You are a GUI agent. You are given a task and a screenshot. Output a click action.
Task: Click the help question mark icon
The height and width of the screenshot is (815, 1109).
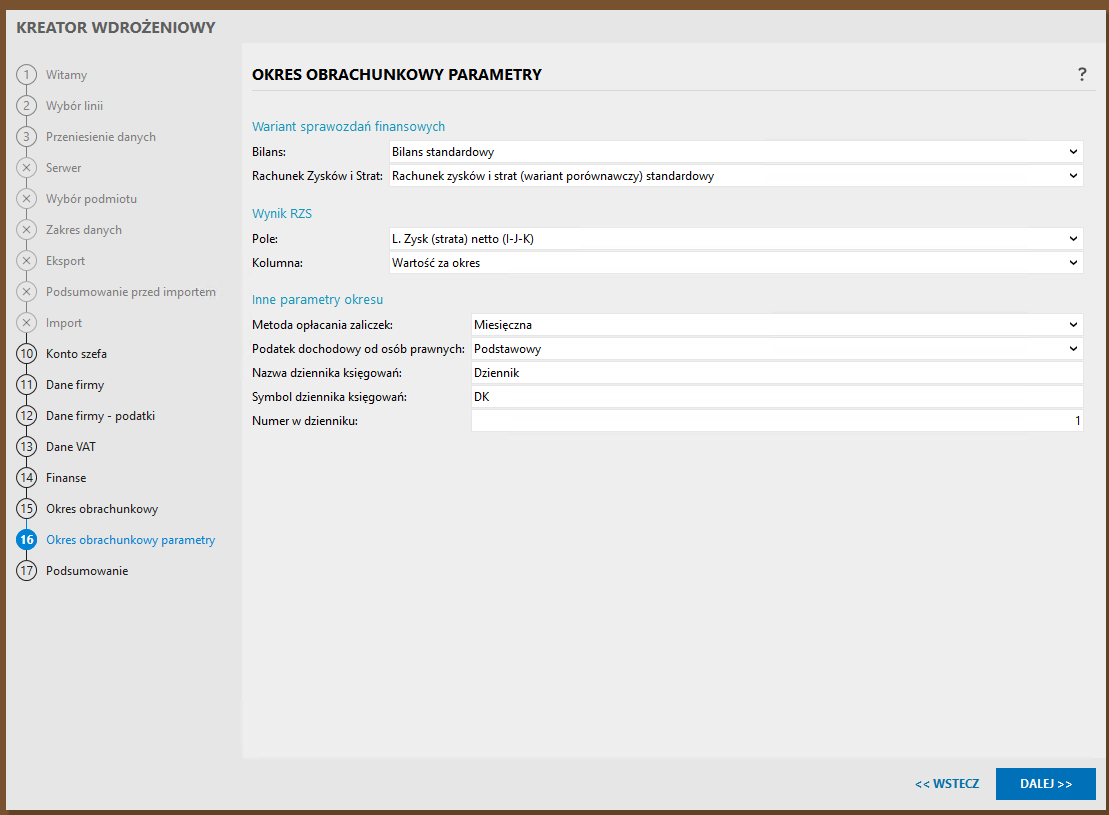(x=1082, y=75)
